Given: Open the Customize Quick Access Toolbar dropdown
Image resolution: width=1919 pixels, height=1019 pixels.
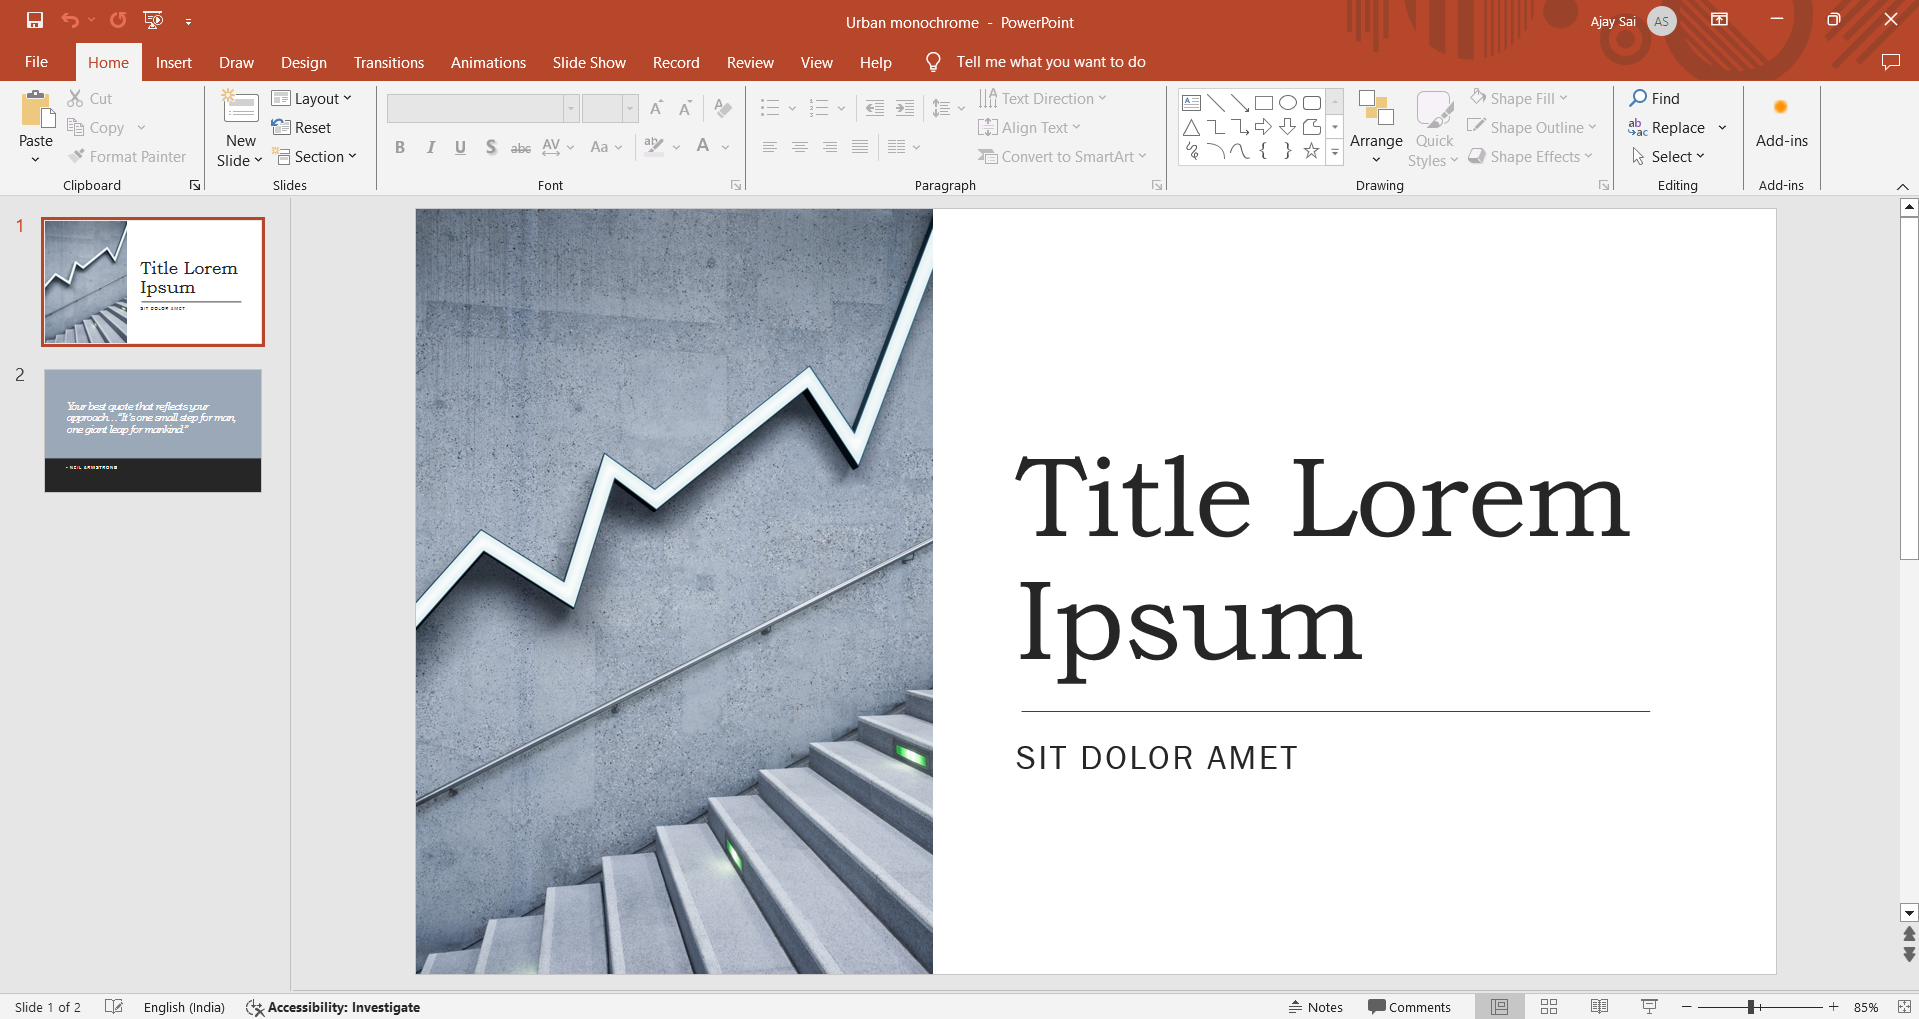Looking at the screenshot, I should (x=188, y=21).
